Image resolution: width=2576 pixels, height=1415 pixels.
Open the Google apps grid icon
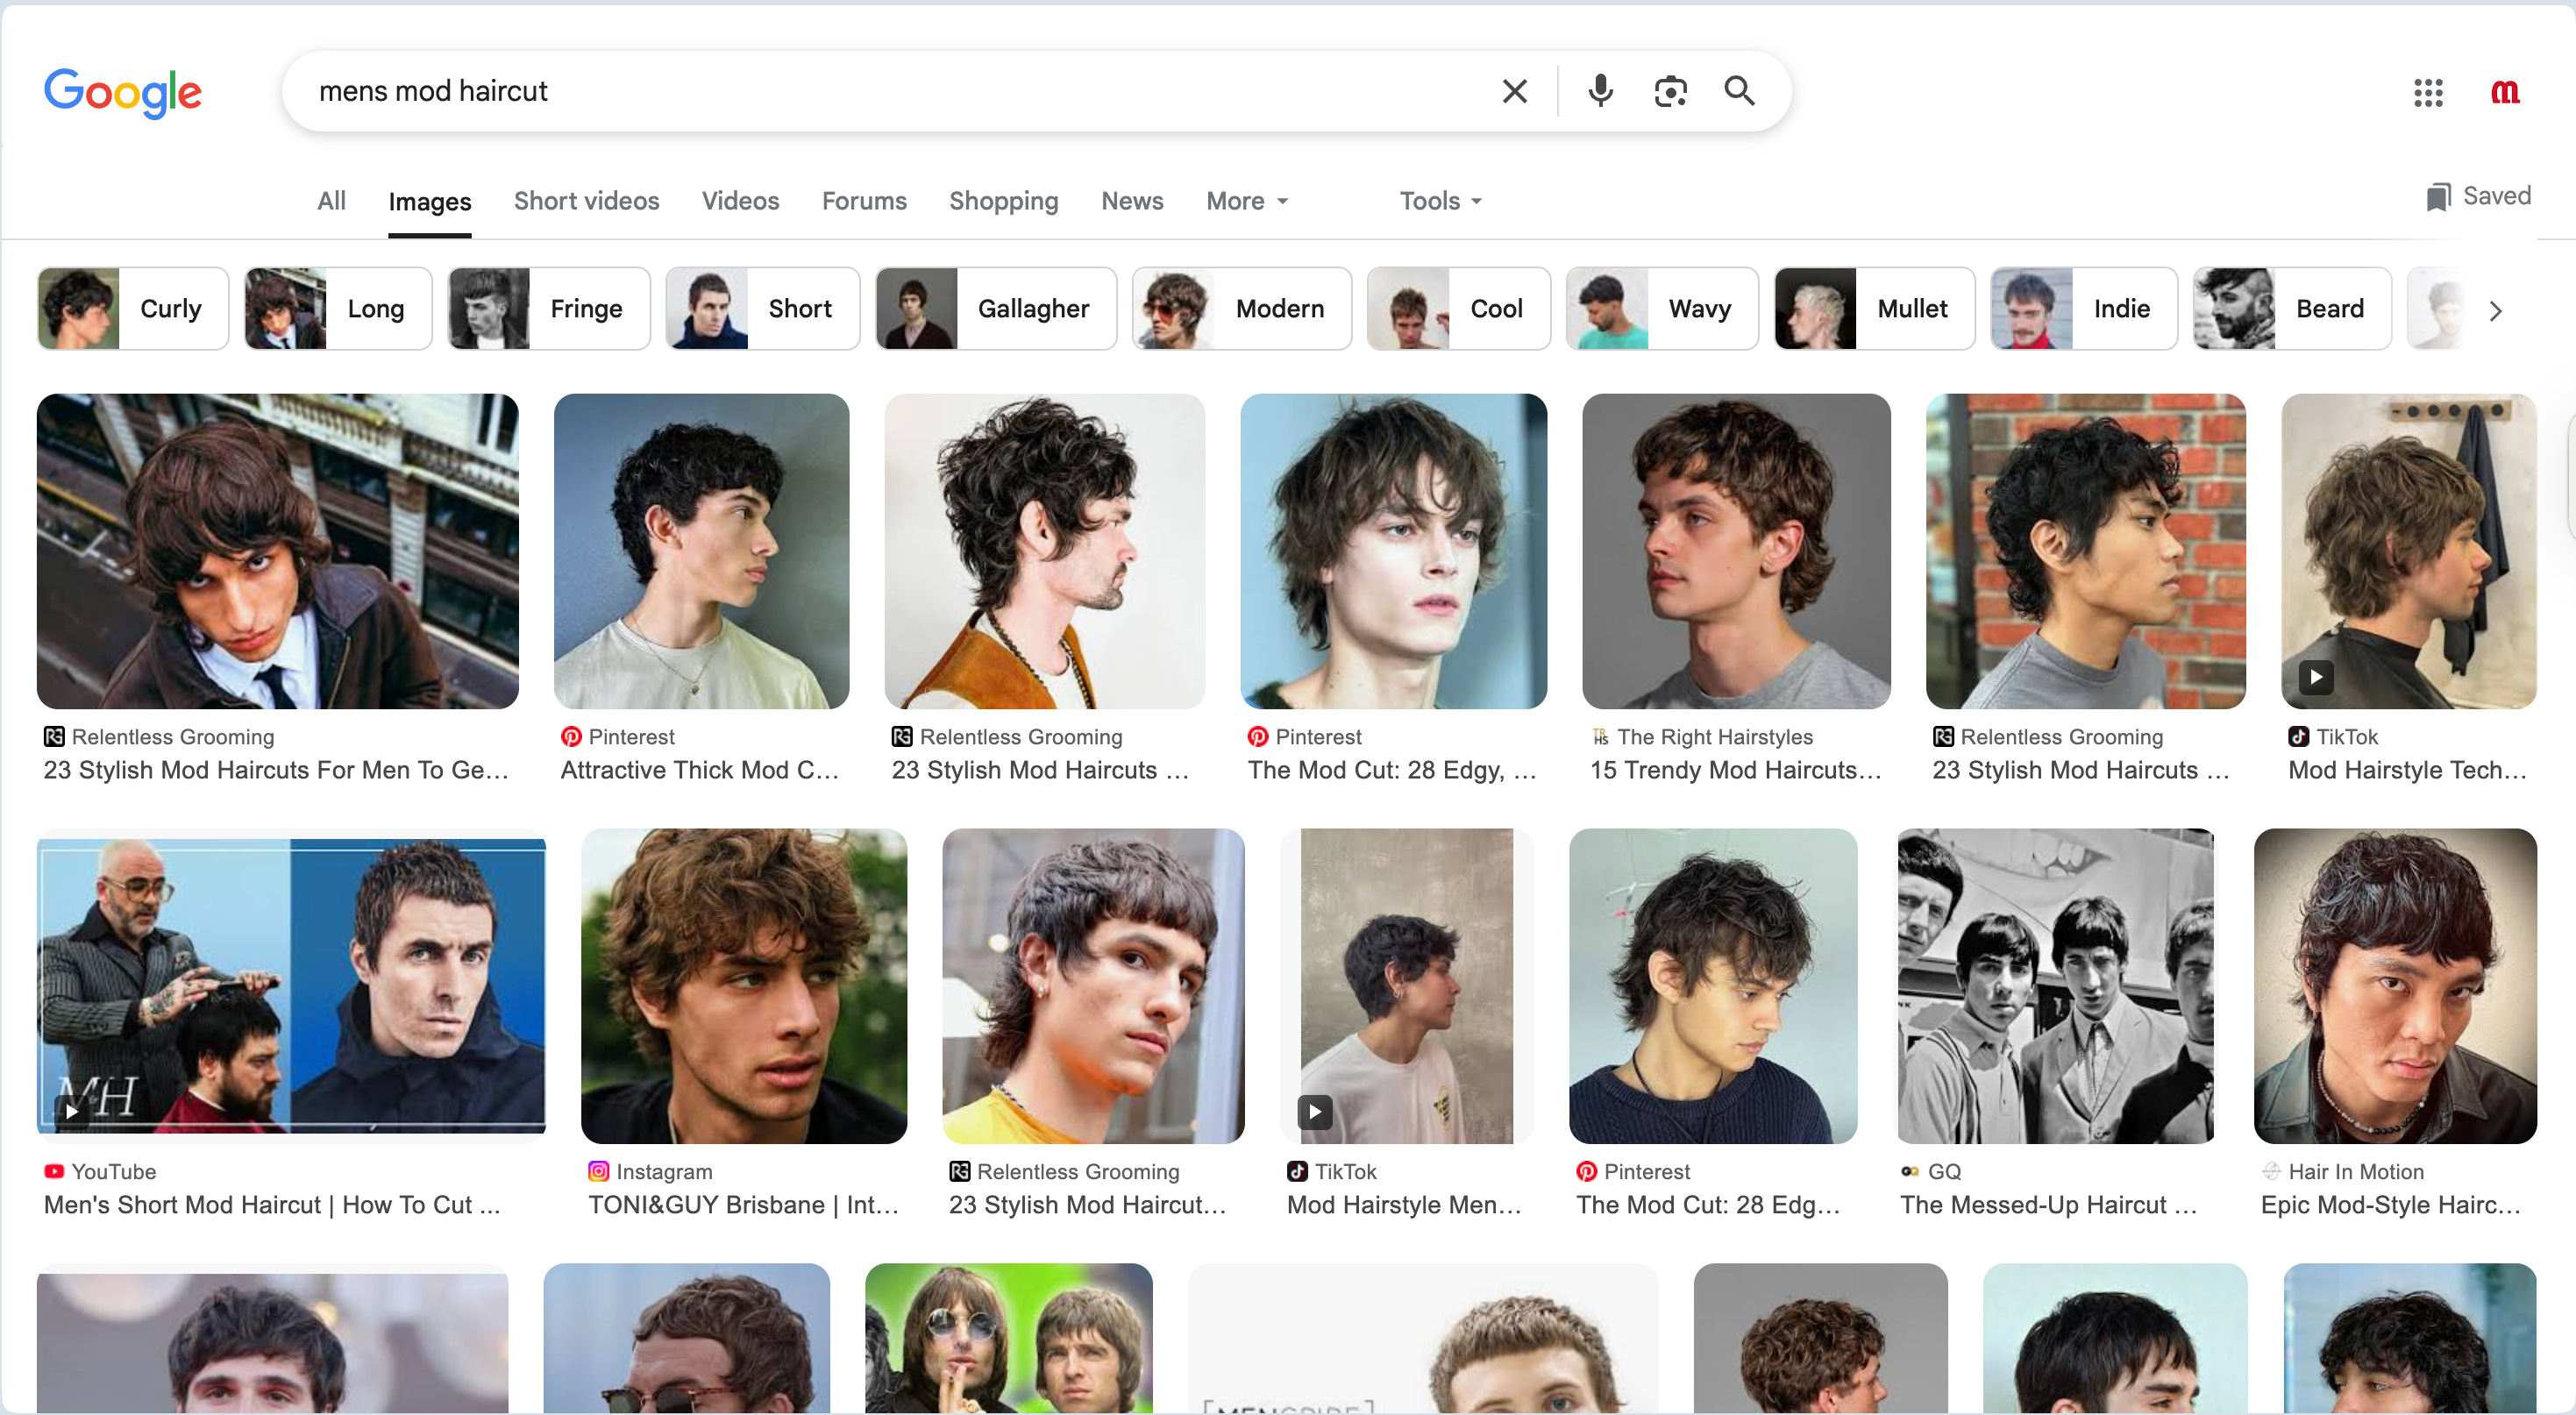pos(2427,93)
